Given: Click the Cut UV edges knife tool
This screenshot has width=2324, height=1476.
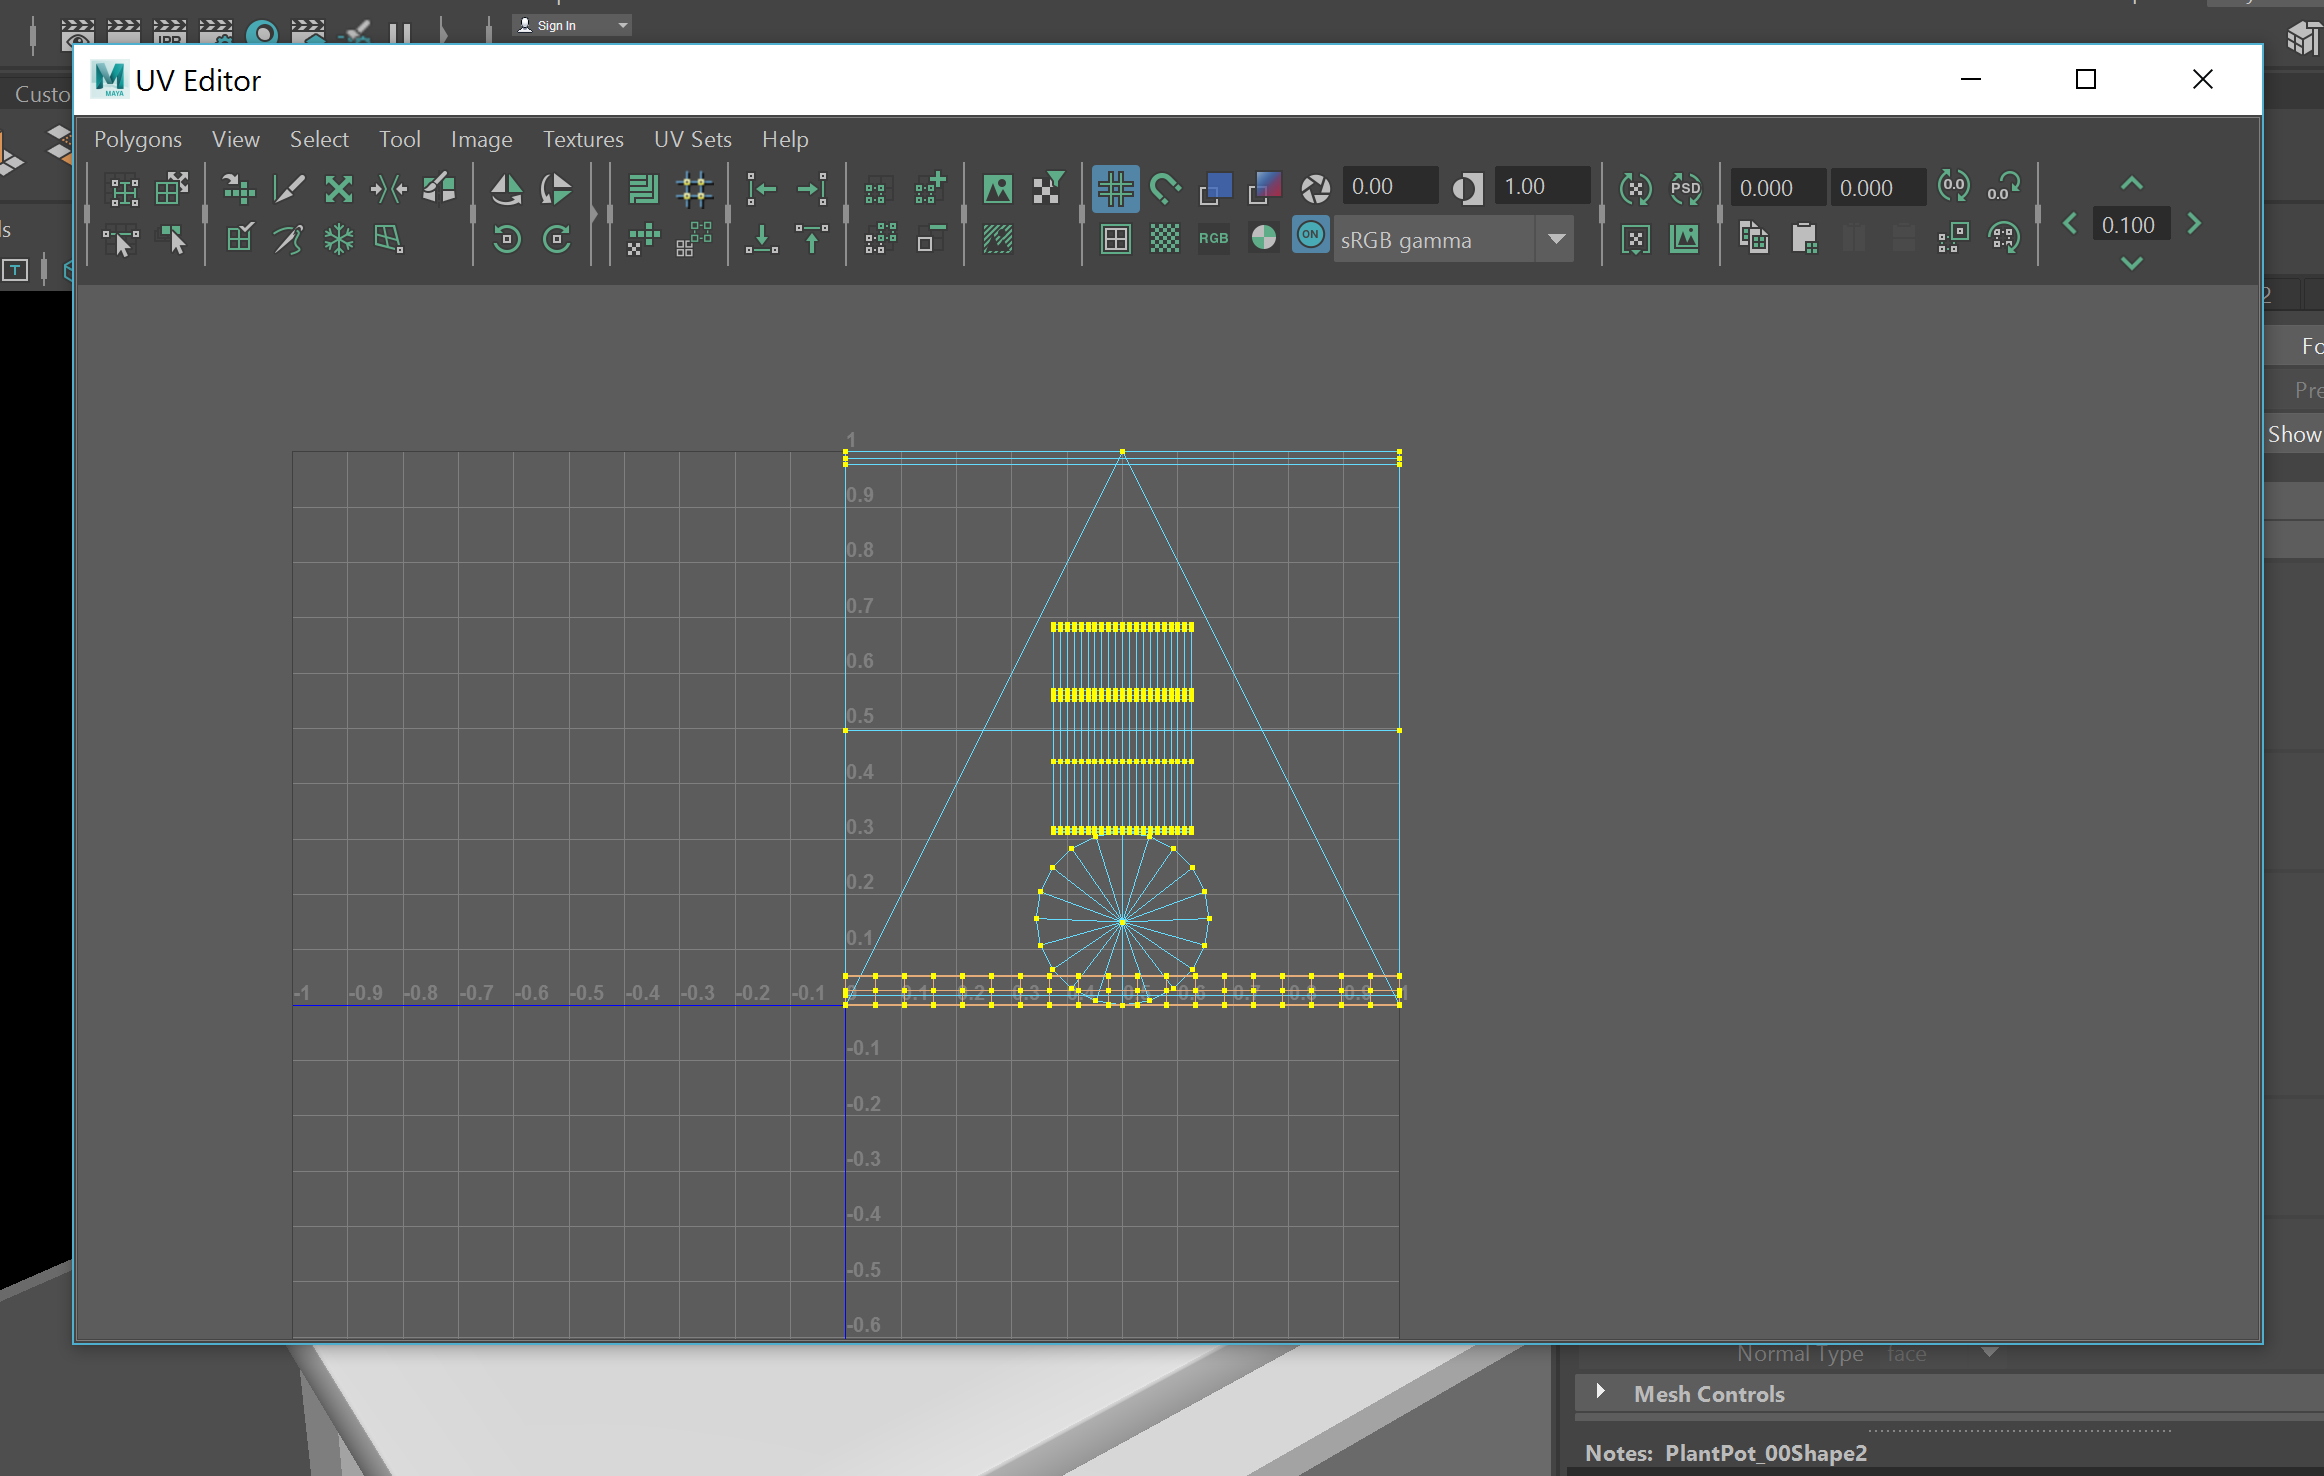Looking at the screenshot, I should coord(289,188).
